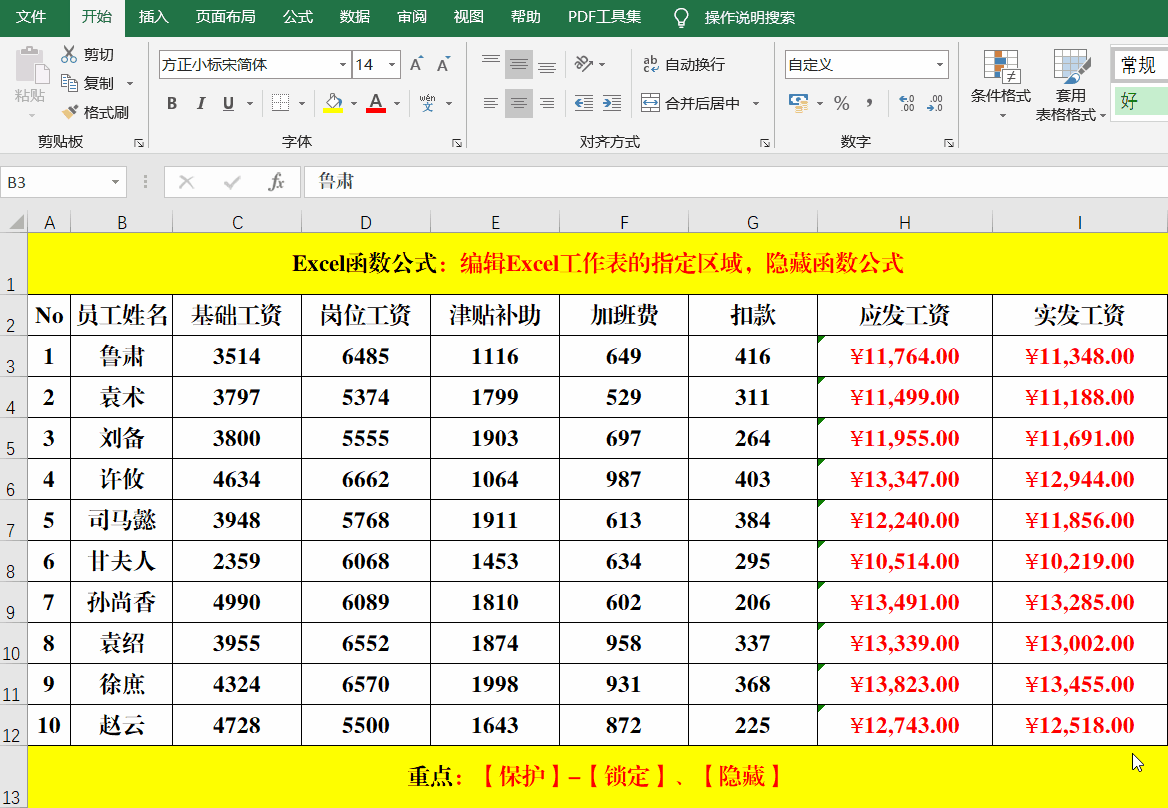Click the decrease indent icon
This screenshot has width=1168, height=808.
(x=584, y=104)
